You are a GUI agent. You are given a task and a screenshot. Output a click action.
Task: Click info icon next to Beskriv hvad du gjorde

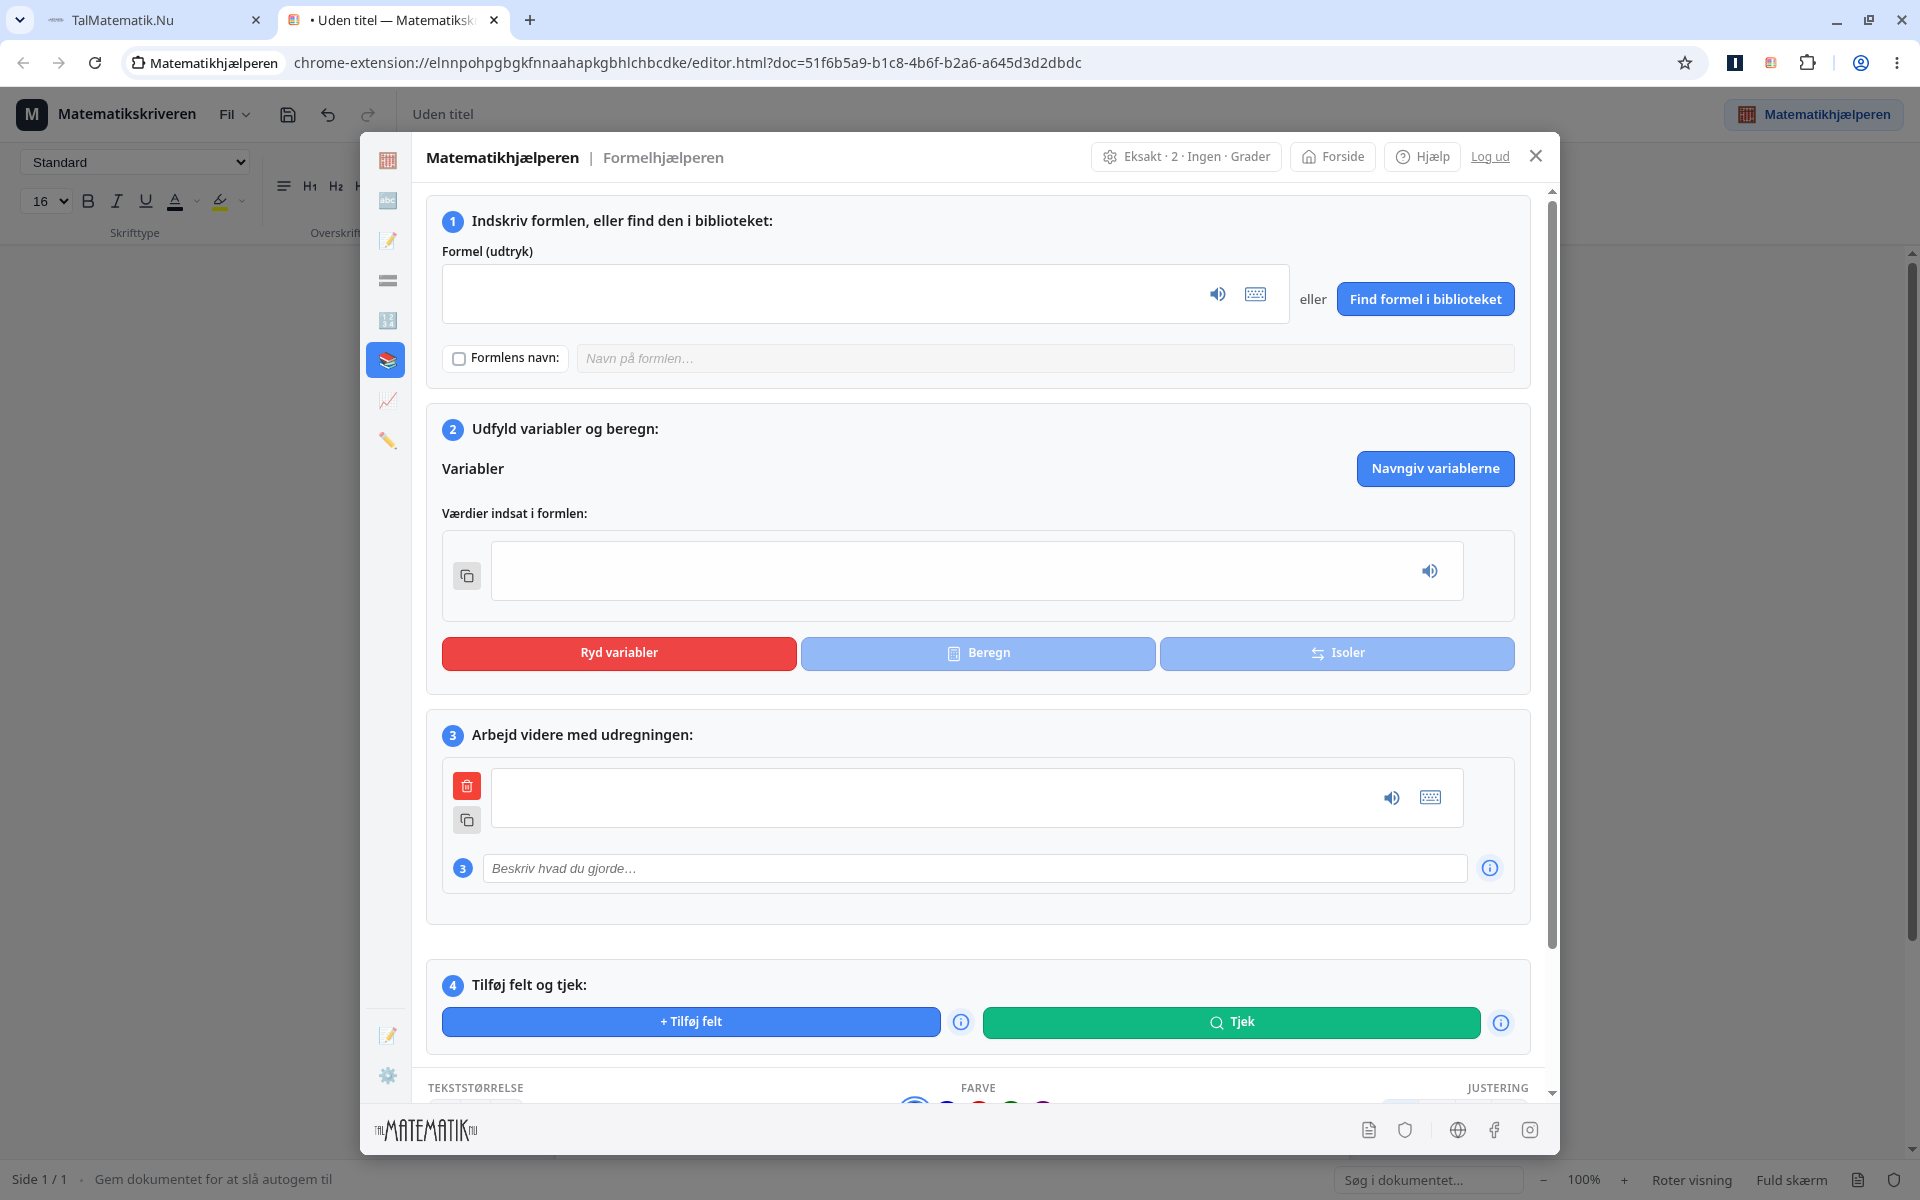[1490, 868]
